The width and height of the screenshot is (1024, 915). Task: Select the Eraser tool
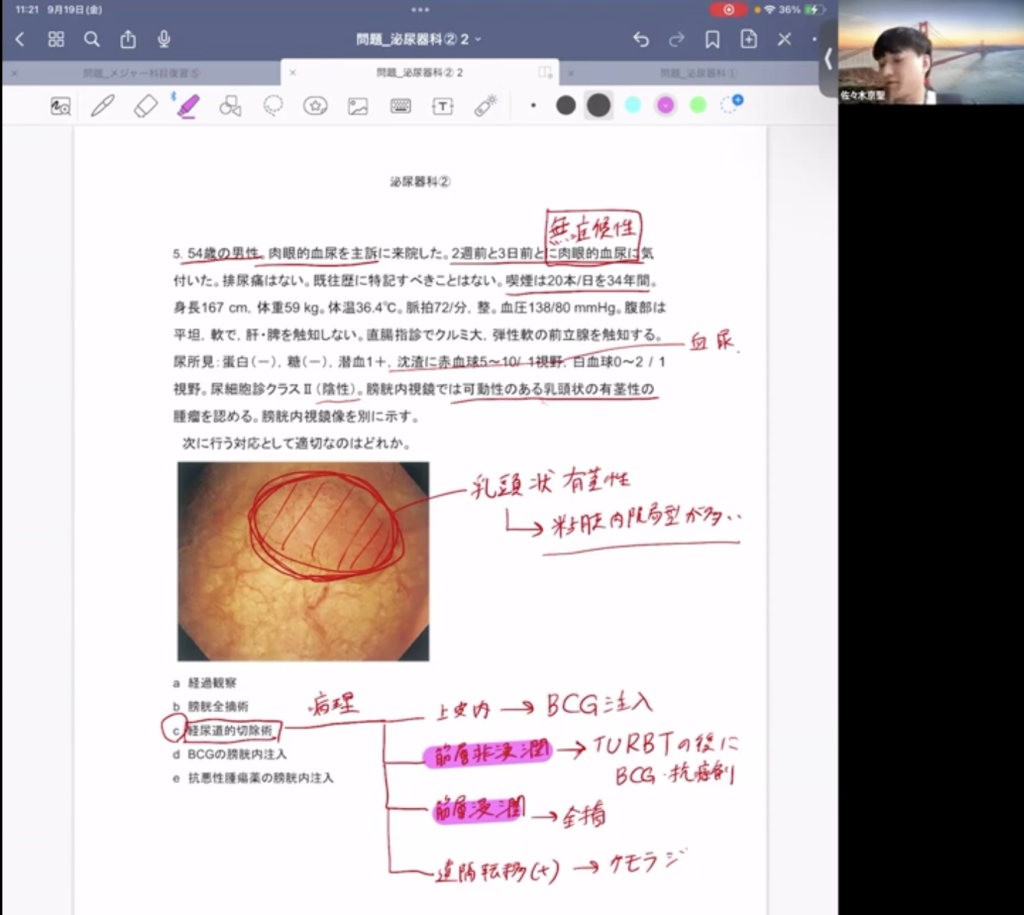click(145, 104)
